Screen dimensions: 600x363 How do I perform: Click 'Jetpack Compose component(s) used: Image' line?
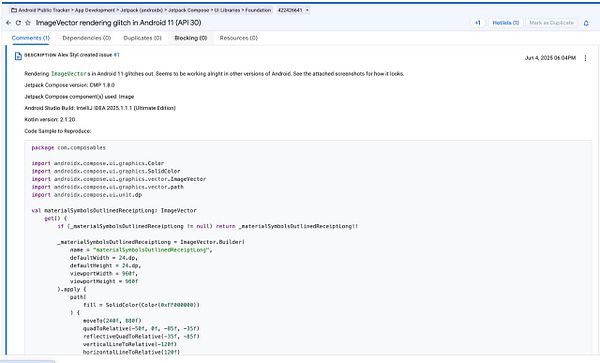79,97
